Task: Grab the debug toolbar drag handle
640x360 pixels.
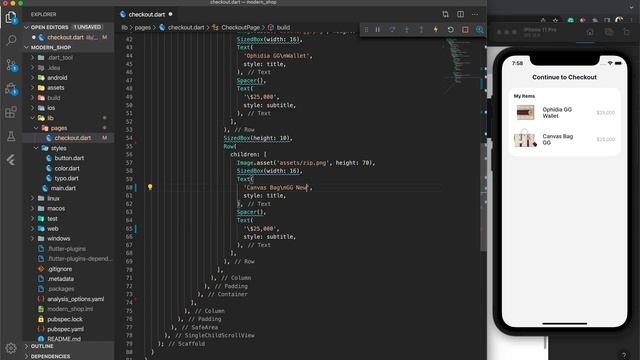Action: click(366, 29)
